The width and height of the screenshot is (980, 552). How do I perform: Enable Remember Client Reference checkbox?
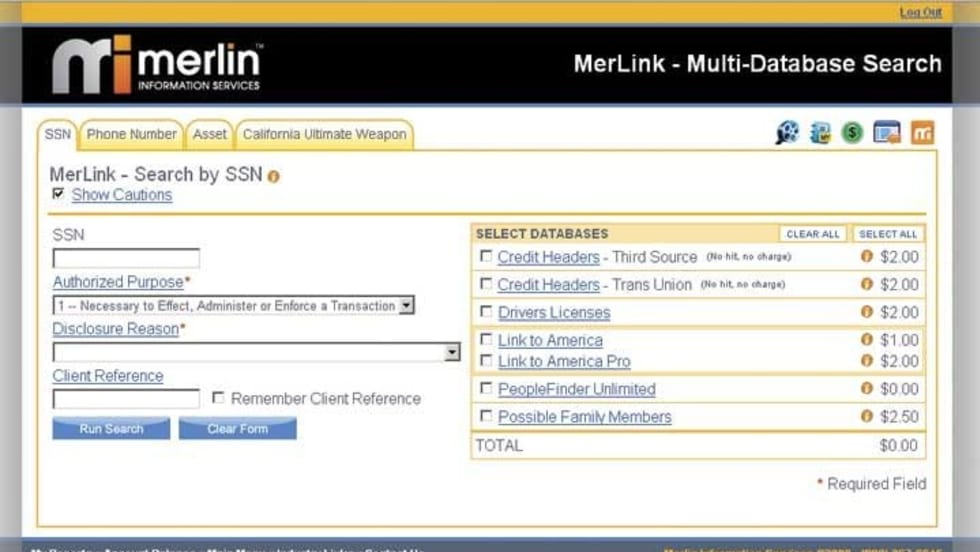[218, 398]
